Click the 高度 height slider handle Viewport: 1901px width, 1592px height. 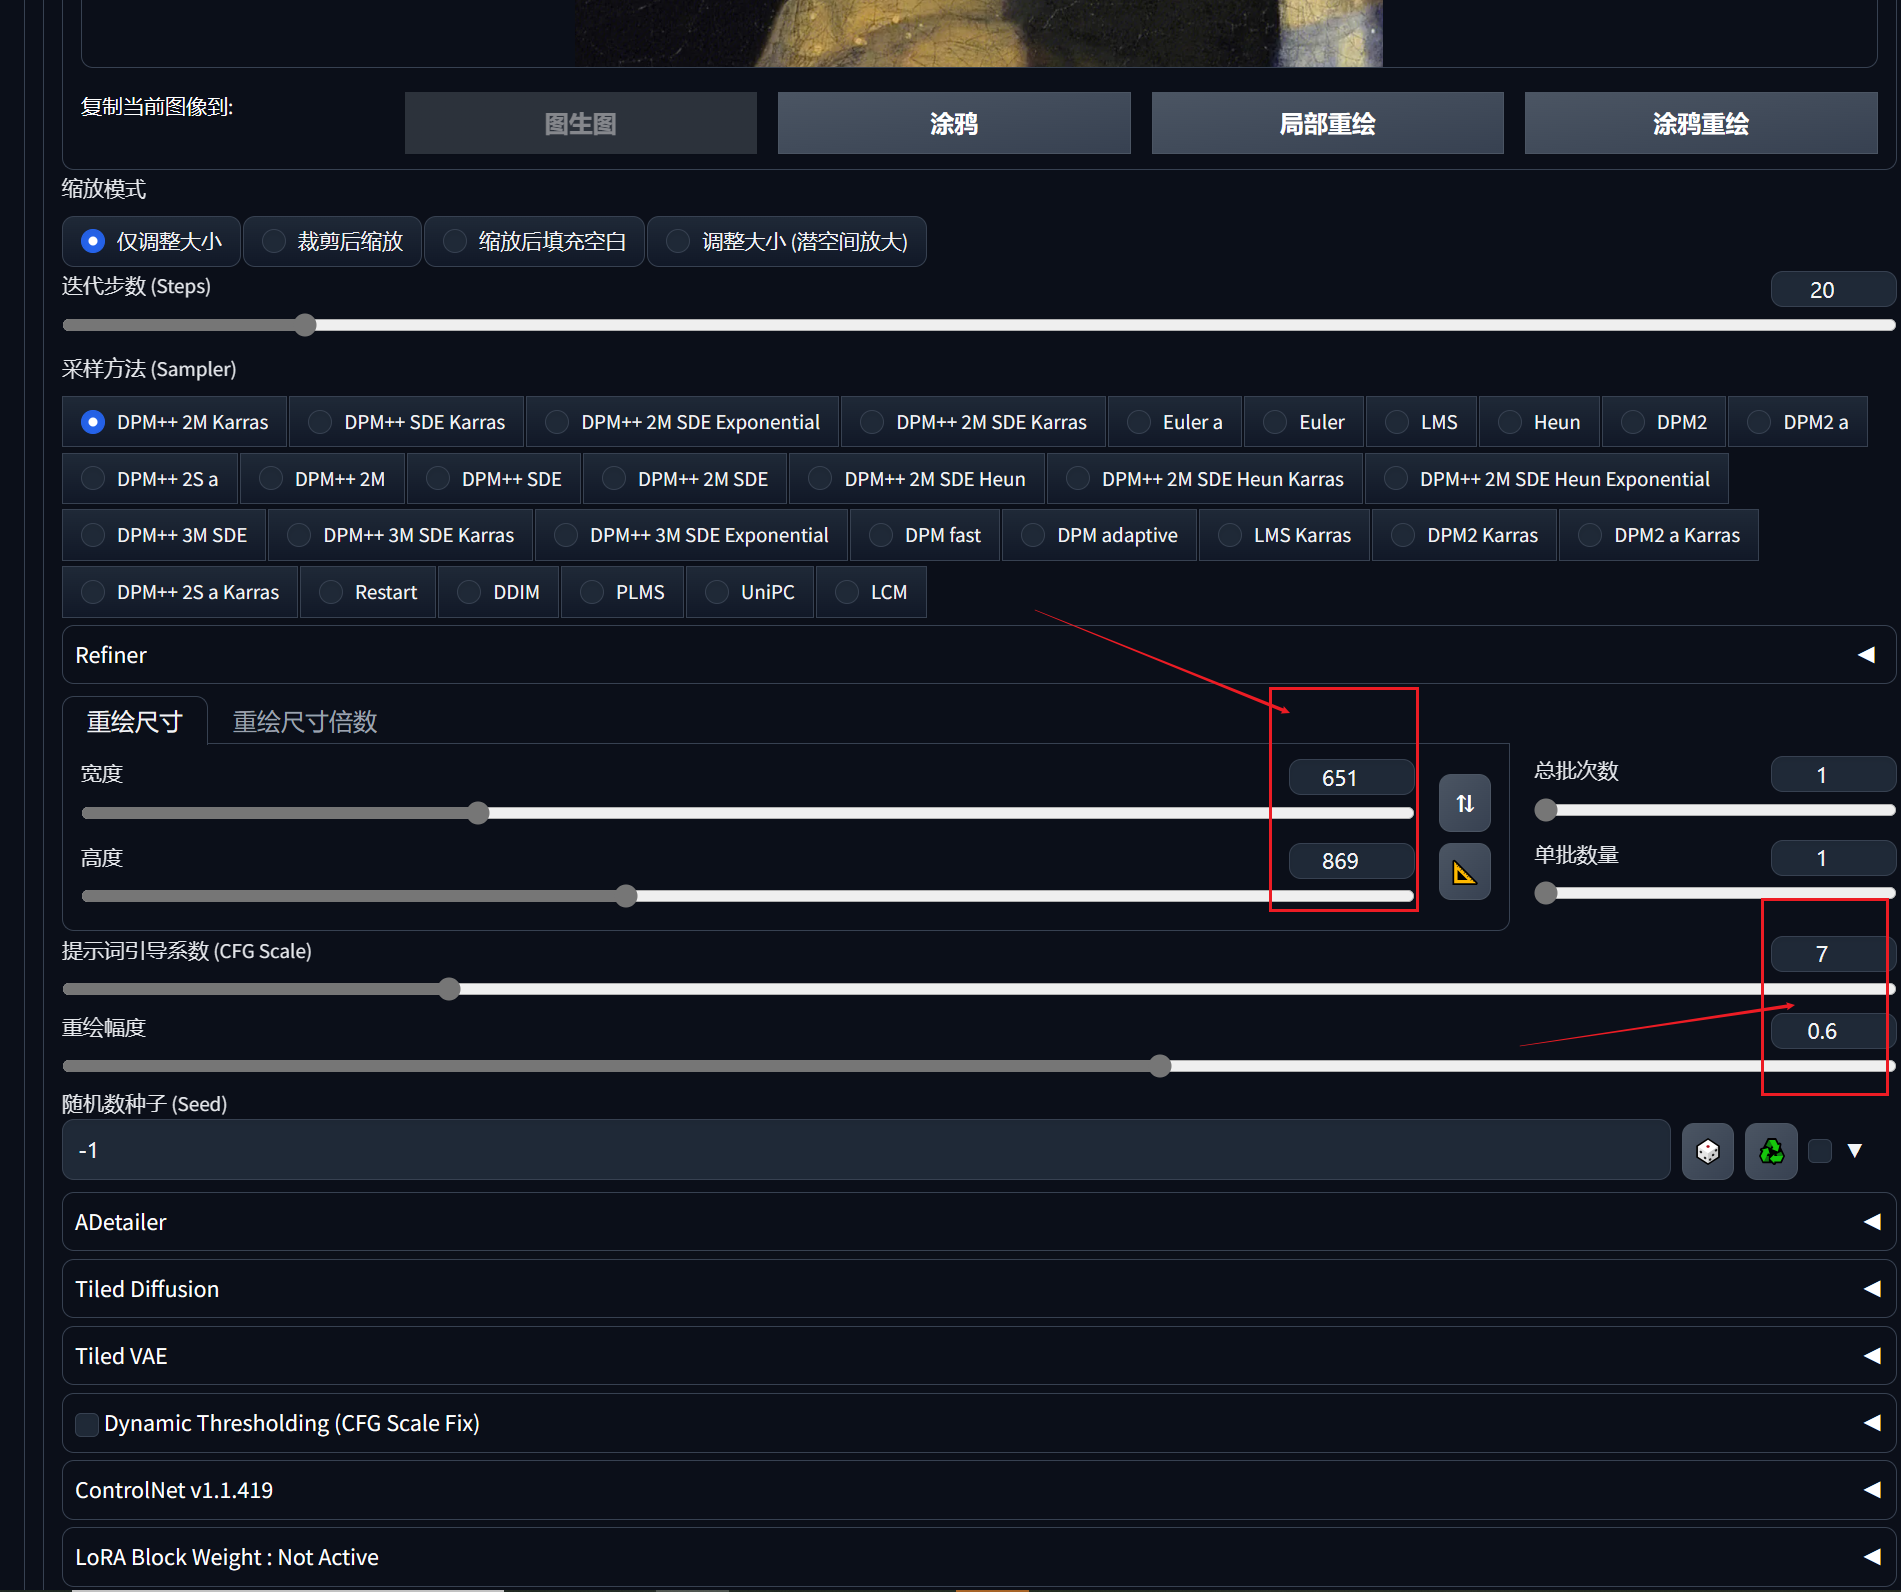click(x=626, y=896)
